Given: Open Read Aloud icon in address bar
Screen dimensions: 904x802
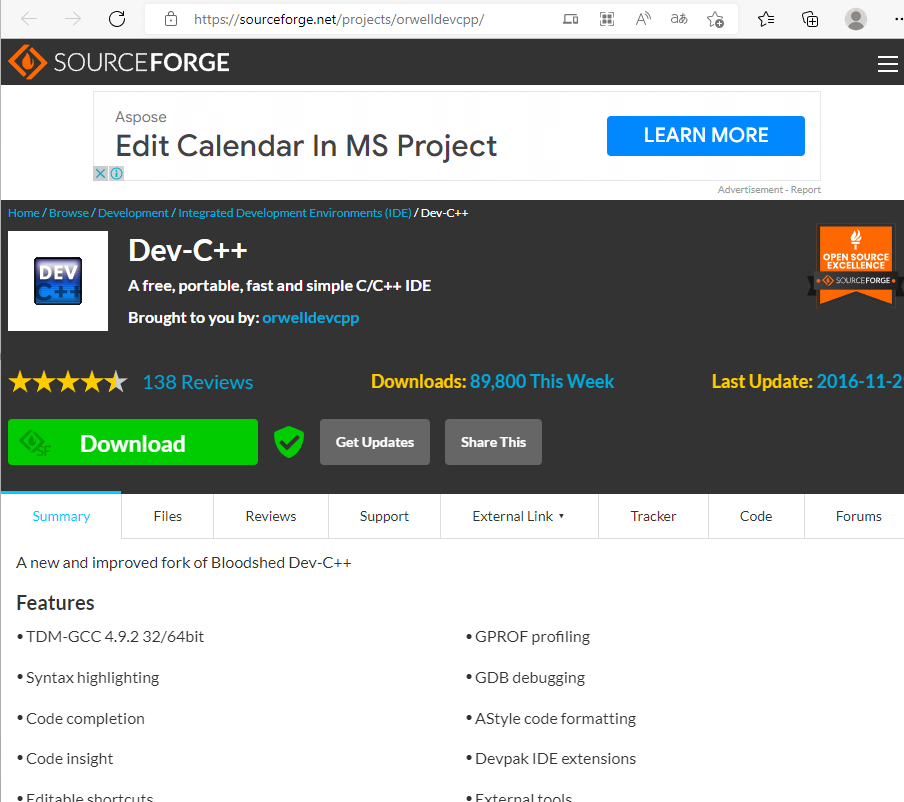Looking at the screenshot, I should pos(643,19).
